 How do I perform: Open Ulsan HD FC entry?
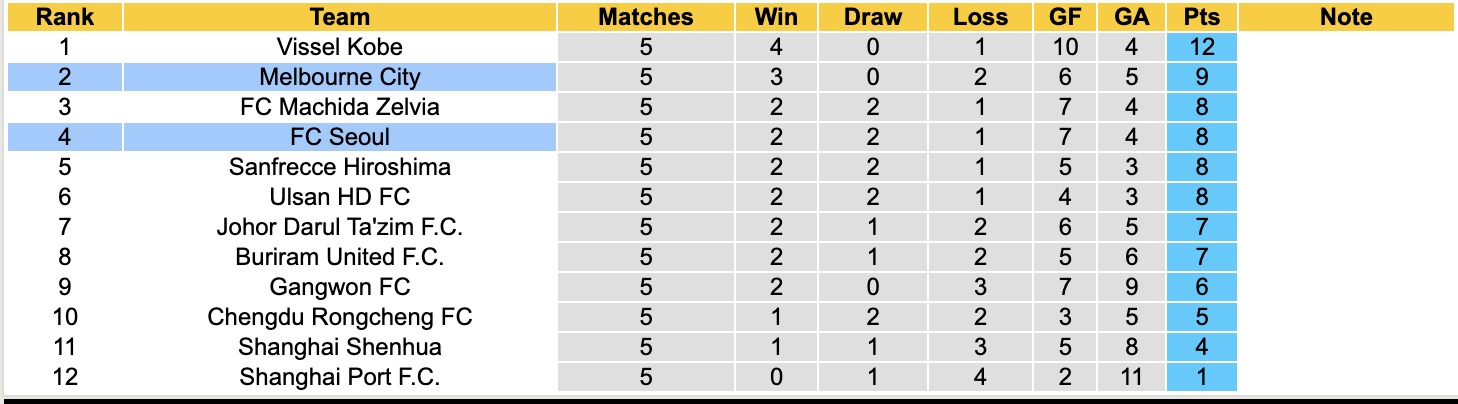click(x=340, y=197)
